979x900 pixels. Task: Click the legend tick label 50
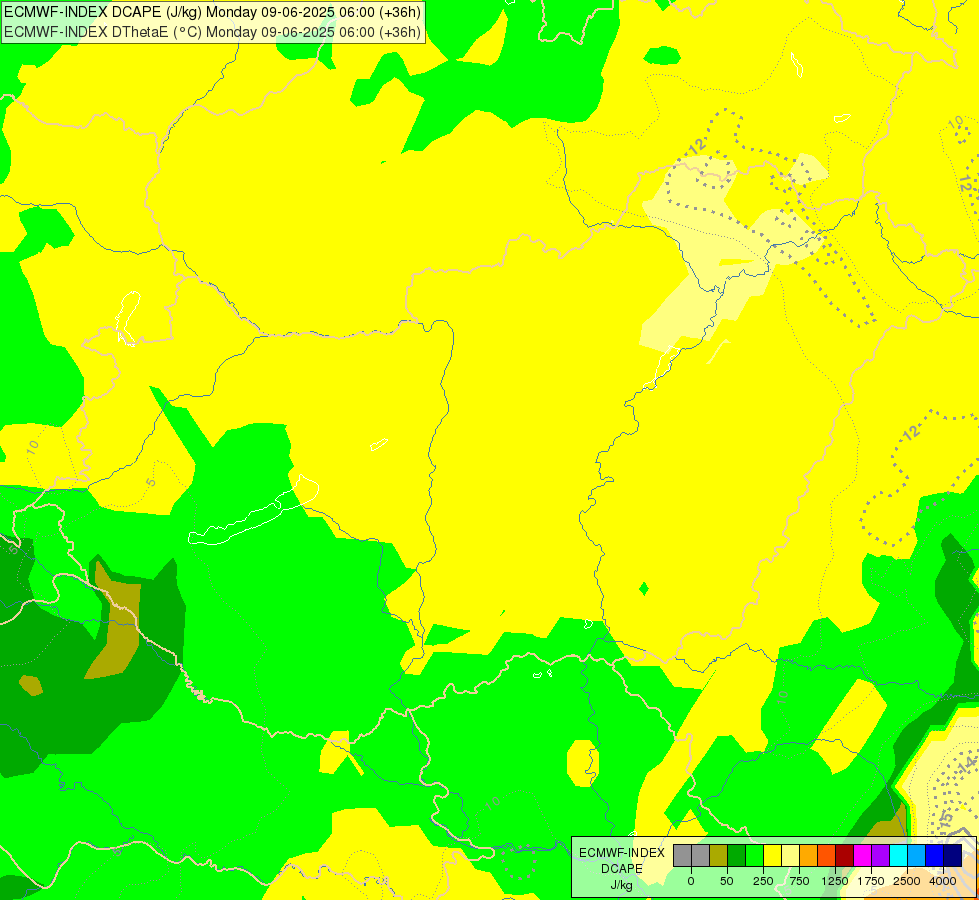pyautogui.click(x=727, y=881)
